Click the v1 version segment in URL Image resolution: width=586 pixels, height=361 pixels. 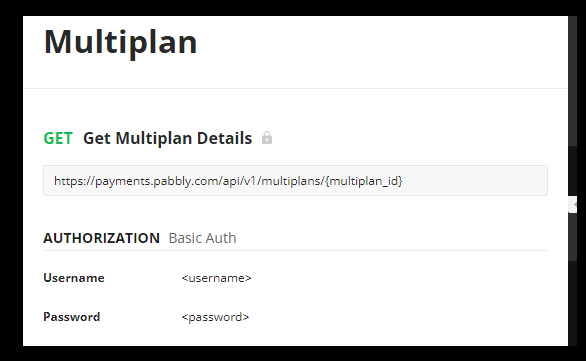(x=250, y=181)
